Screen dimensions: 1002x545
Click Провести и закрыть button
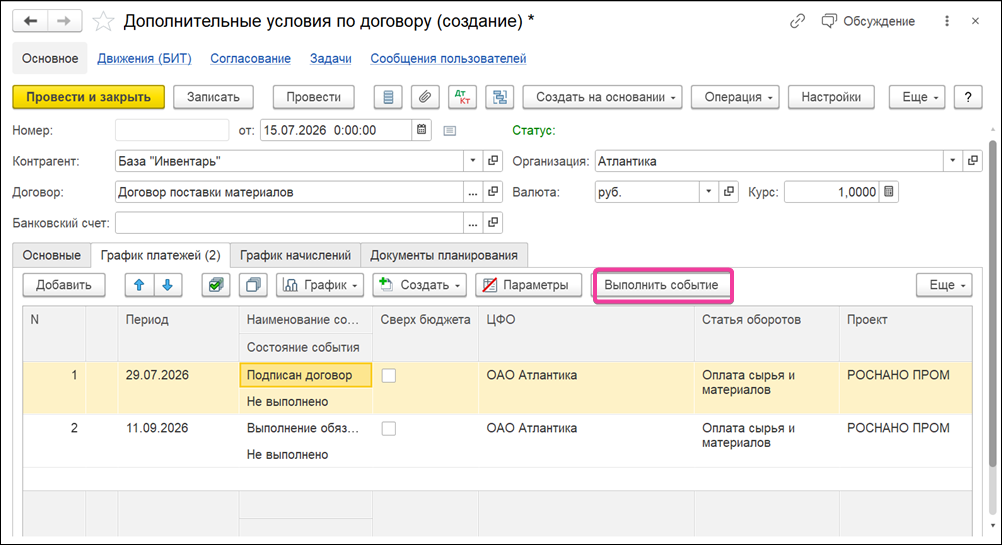click(88, 97)
